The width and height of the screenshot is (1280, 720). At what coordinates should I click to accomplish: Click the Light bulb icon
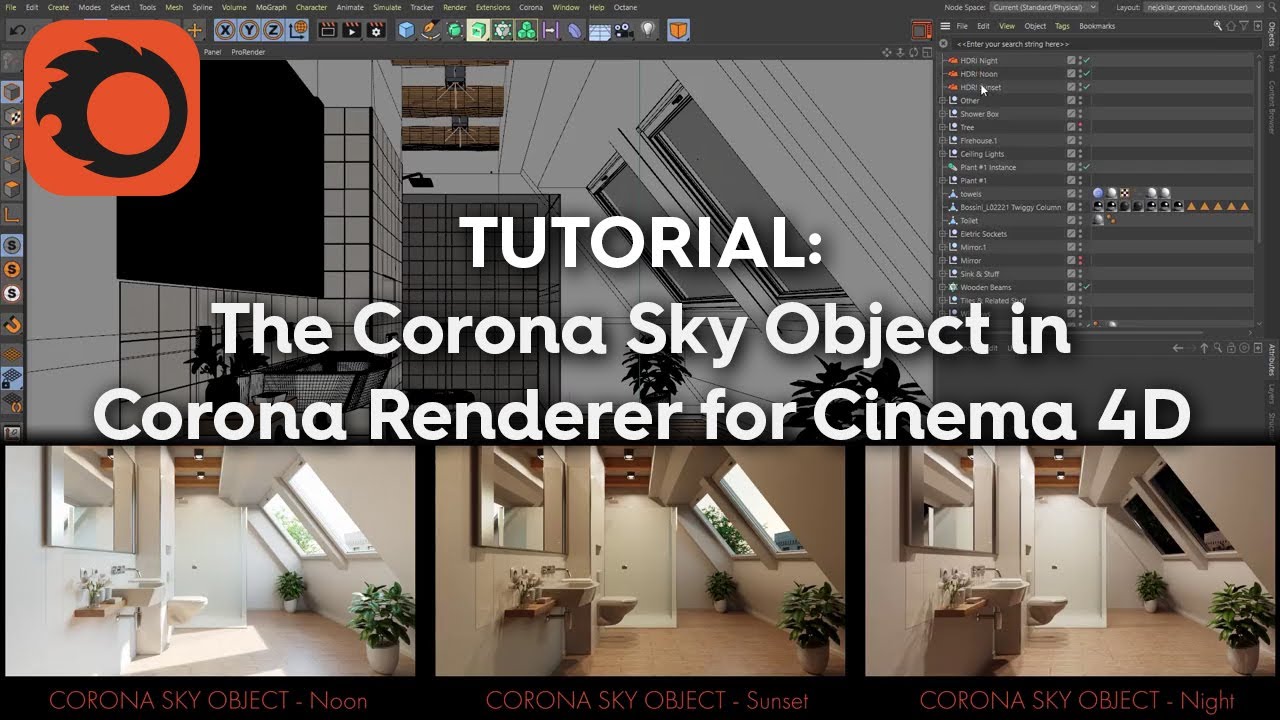649,30
